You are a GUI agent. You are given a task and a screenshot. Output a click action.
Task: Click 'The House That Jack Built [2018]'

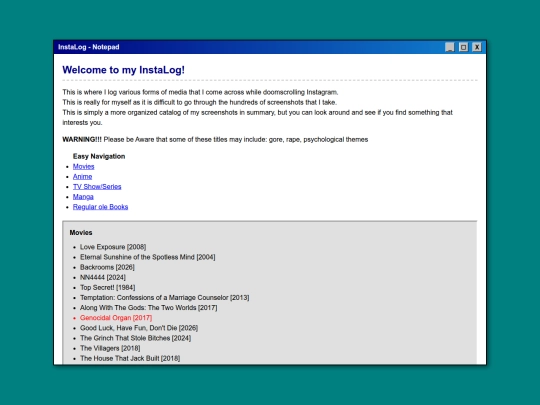click(x=130, y=359)
